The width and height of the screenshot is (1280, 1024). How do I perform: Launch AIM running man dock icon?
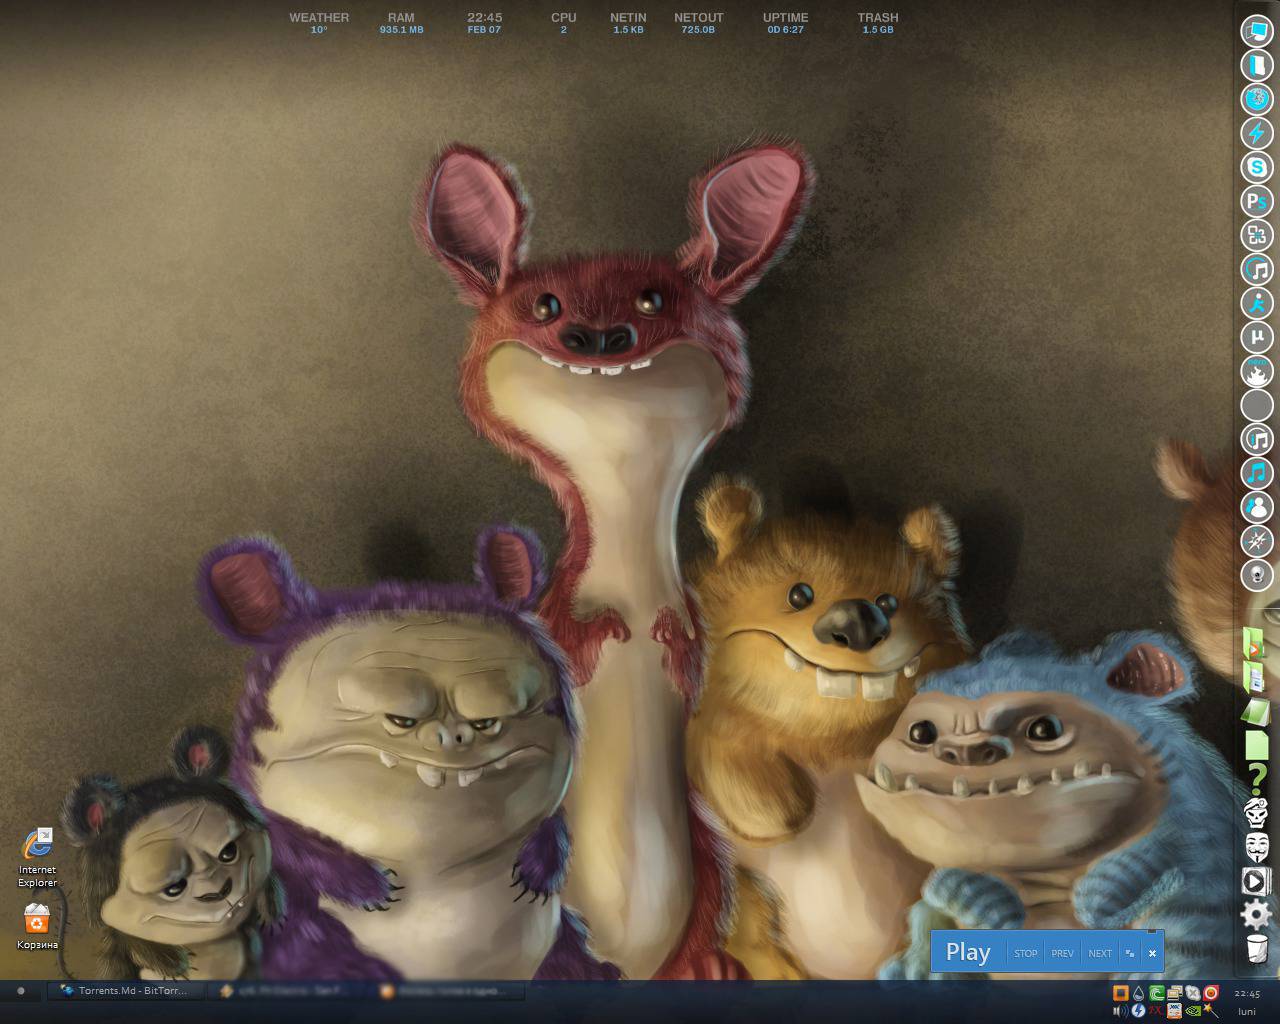tap(1257, 303)
